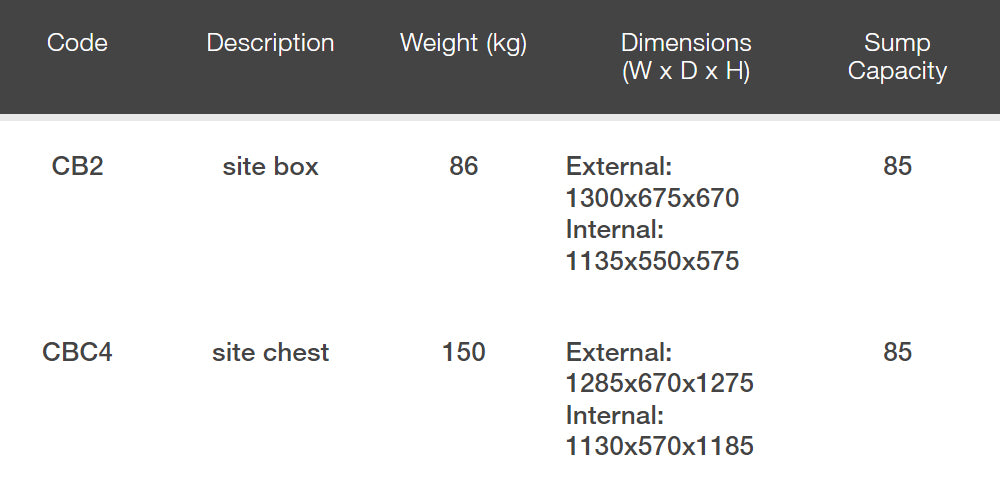Click the sump capacity 85 for CBC4
The width and height of the screenshot is (1000, 488).
point(897,352)
